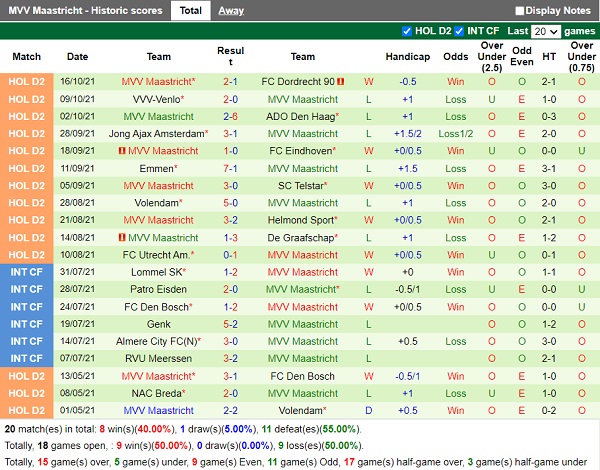
Task: Click the 2-1 result on 16/10/21
Action: [x=230, y=82]
